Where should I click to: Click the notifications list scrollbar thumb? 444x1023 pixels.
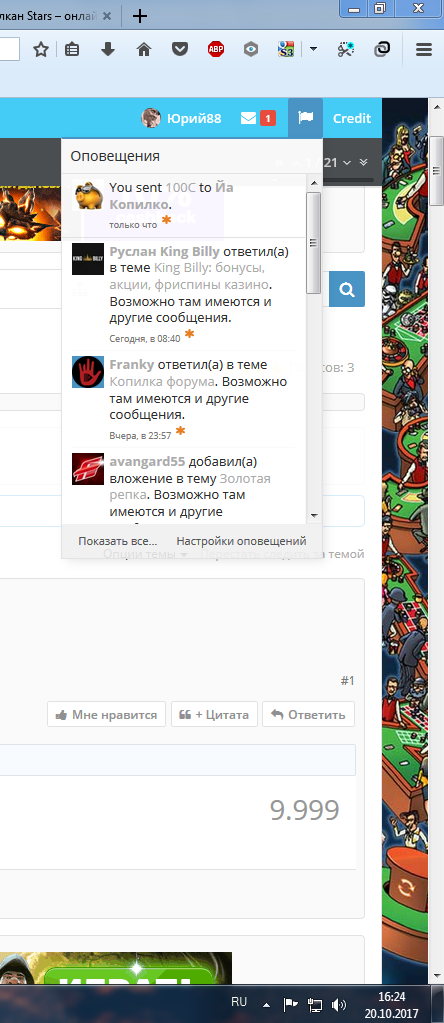[314, 243]
